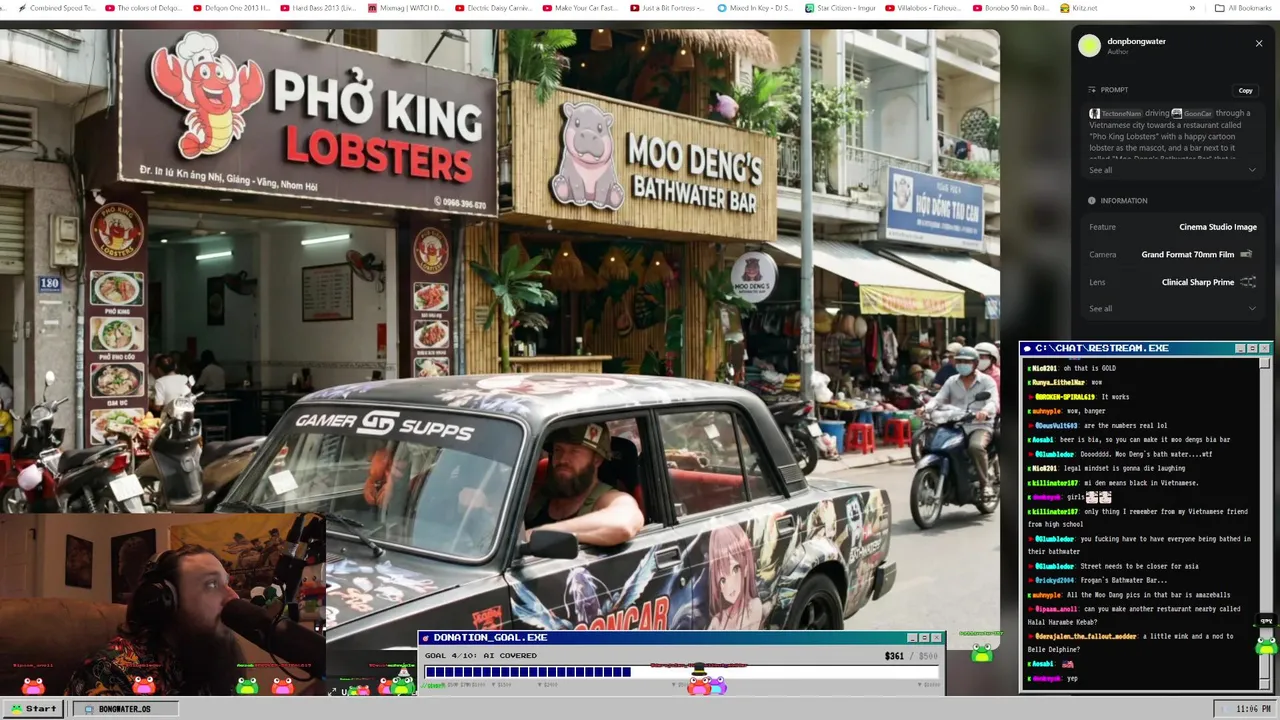This screenshot has height=720, width=1280.
Task: Click the 'GOAL 4/10: AI COVERED' label
Action: pyautogui.click(x=480, y=655)
